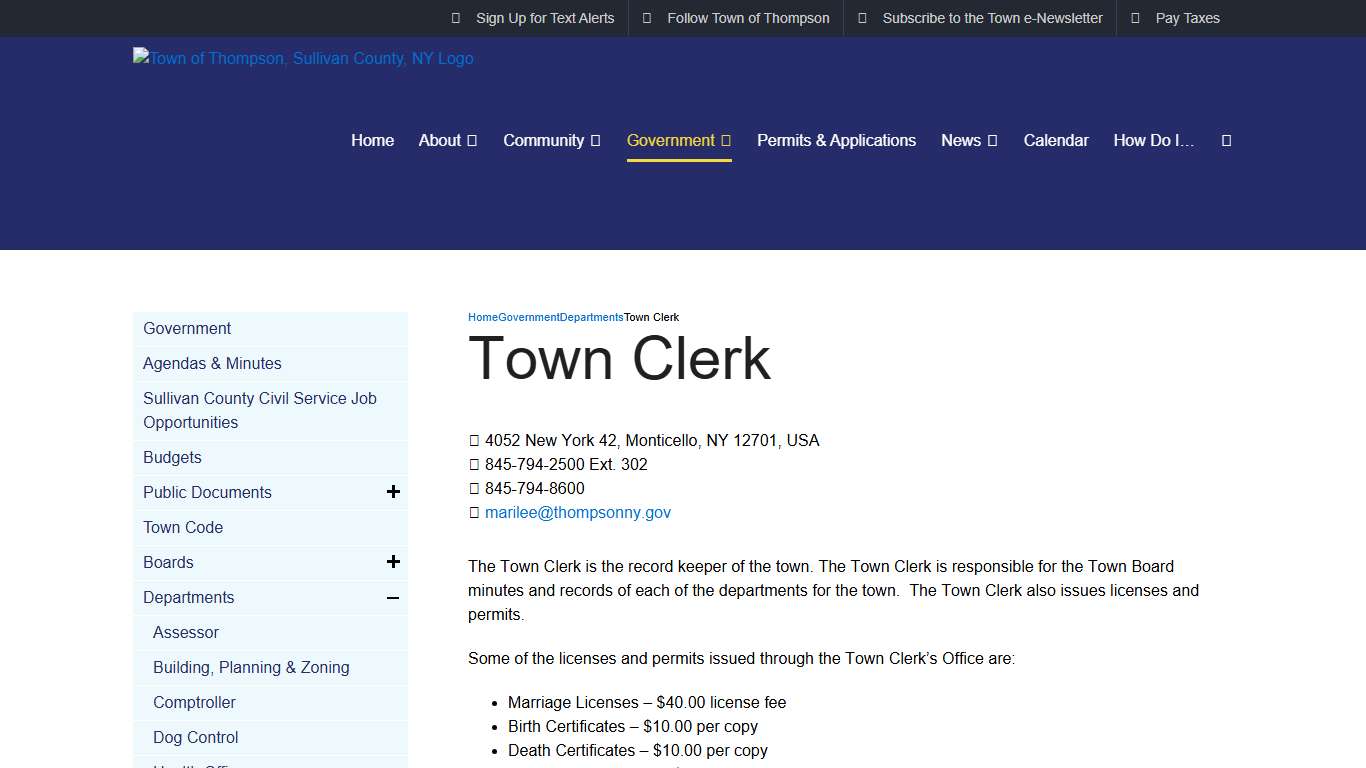This screenshot has height=768, width=1366.
Task: Collapse the Departments section
Action: 393,597
